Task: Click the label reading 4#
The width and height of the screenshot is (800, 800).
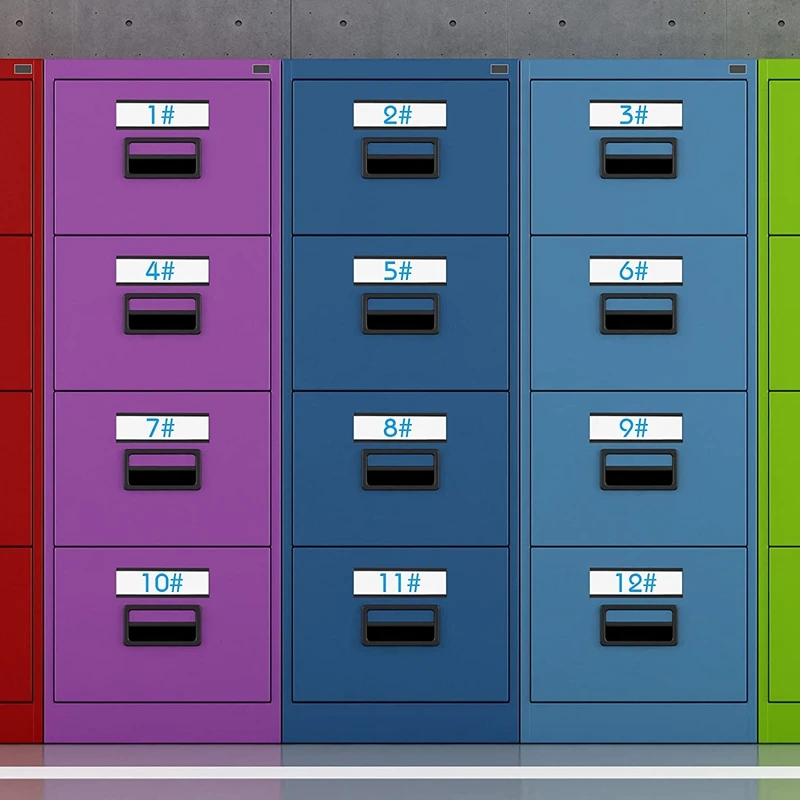Action: 162,271
